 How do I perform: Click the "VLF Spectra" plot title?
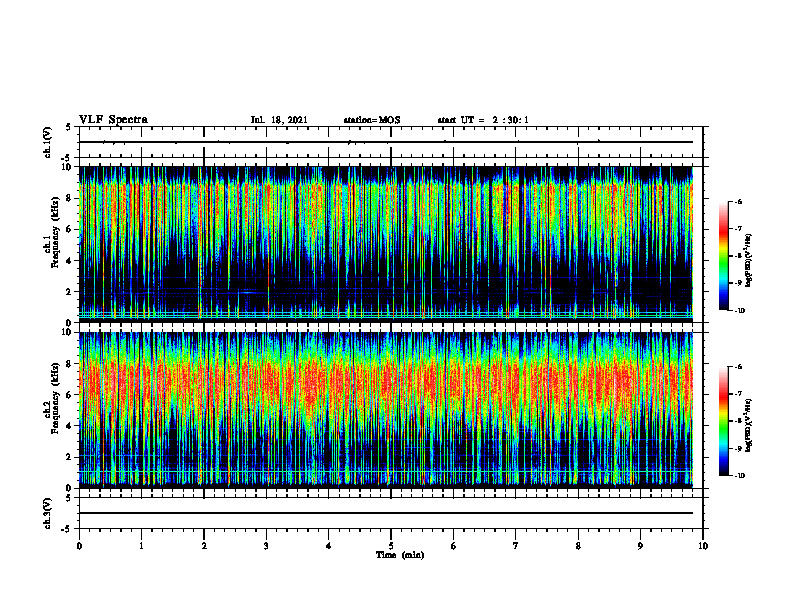(113, 120)
